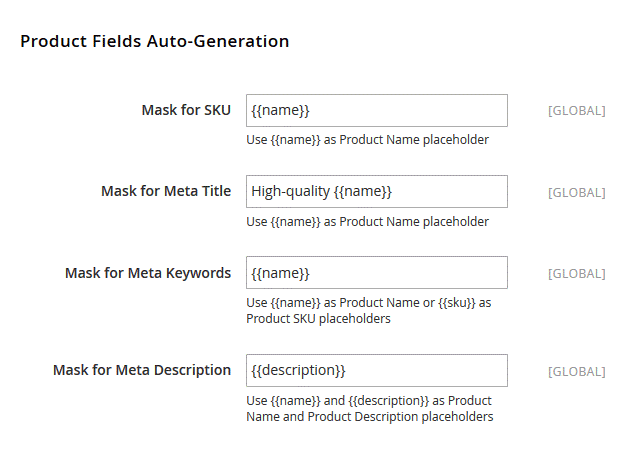
Task: Click the hint text below Meta Keywords field
Action: pos(367,310)
